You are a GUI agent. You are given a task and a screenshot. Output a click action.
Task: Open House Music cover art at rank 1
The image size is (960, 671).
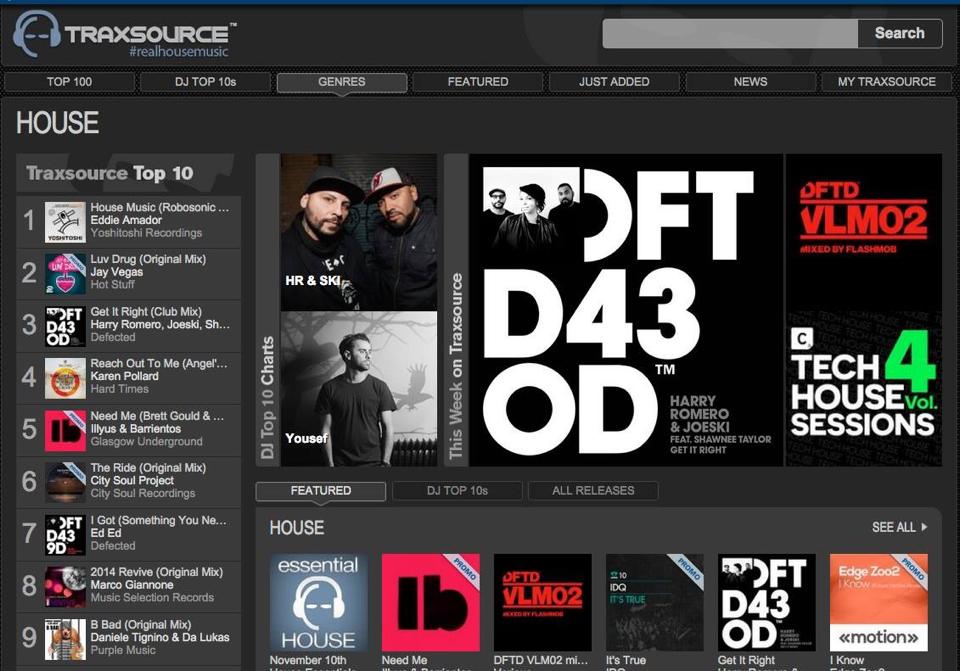(65, 222)
